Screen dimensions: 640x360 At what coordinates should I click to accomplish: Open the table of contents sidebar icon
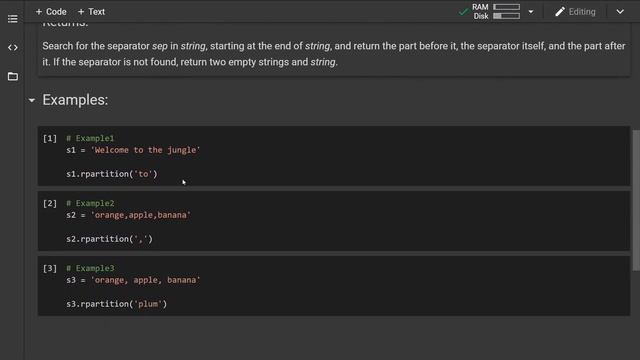click(13, 19)
